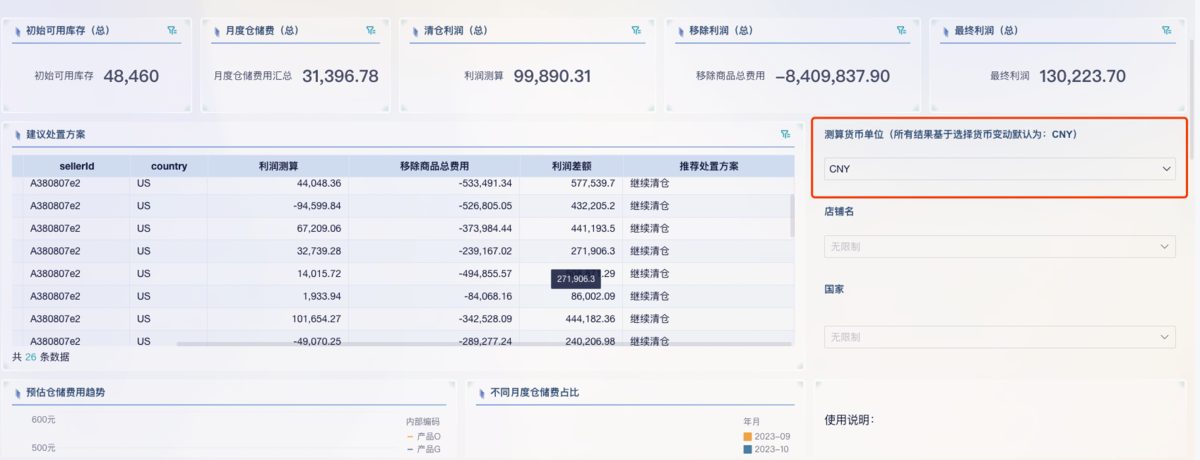
Task: Click the 共 26 条数据 record count
Action: (41, 356)
